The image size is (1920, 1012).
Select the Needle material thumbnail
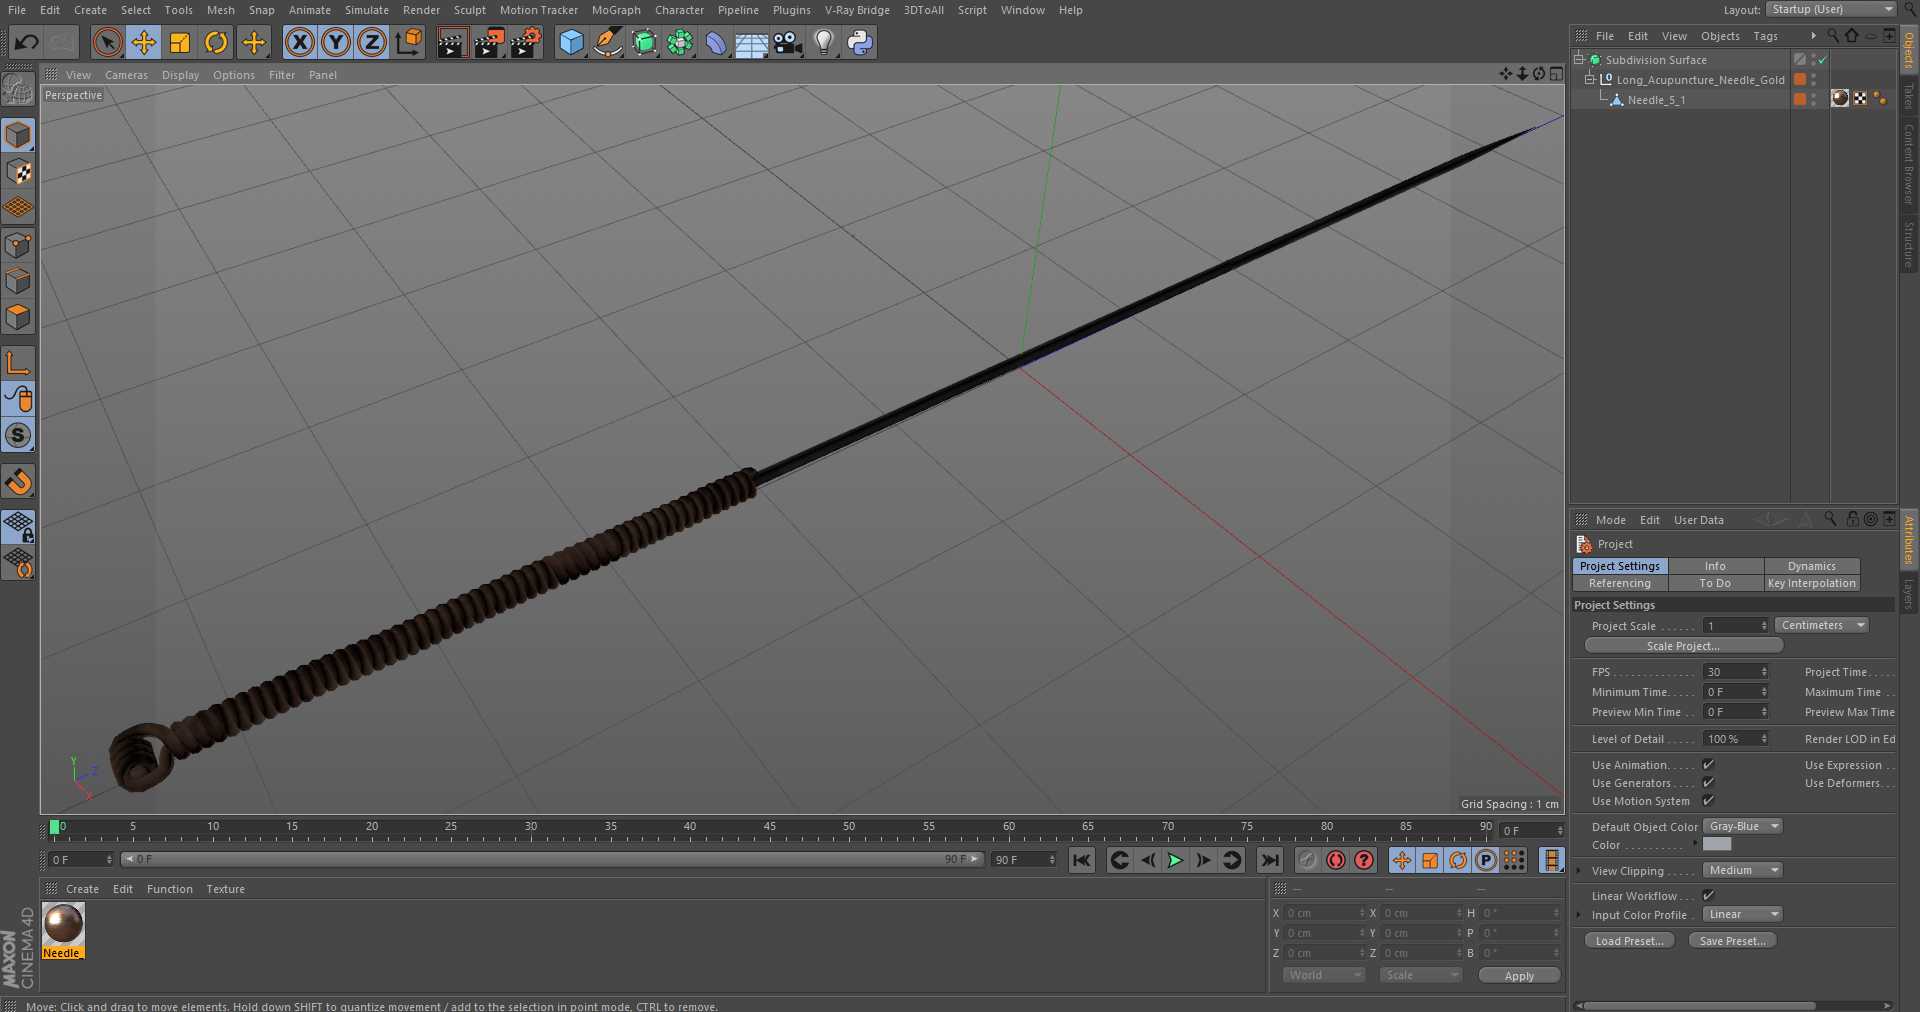click(x=63, y=924)
